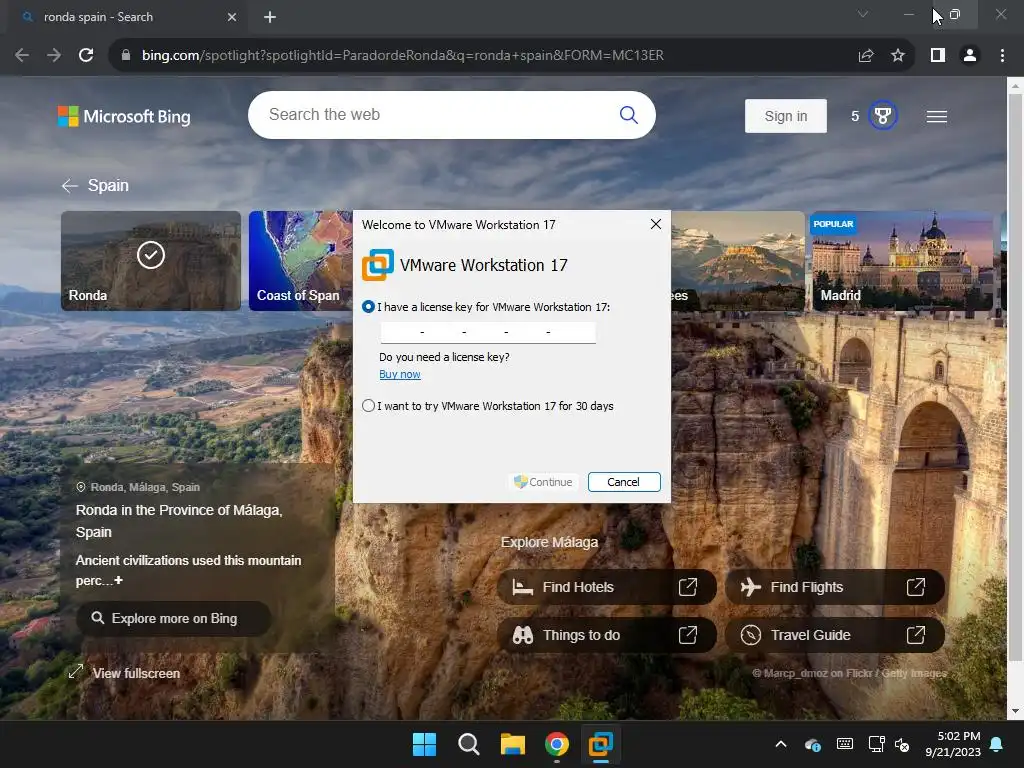Image resolution: width=1024 pixels, height=768 pixels.
Task: Click Find Flights button
Action: click(x=835, y=587)
